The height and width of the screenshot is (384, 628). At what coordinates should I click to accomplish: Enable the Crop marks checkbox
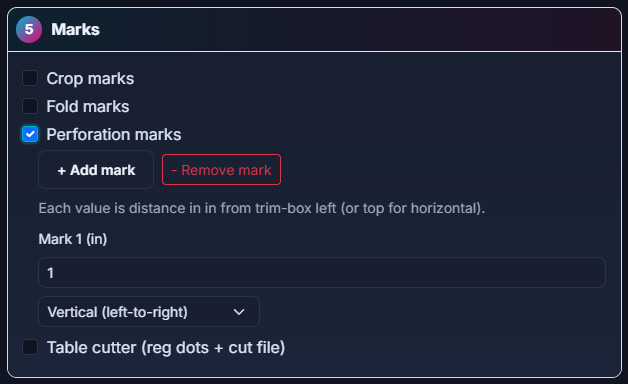[30, 78]
